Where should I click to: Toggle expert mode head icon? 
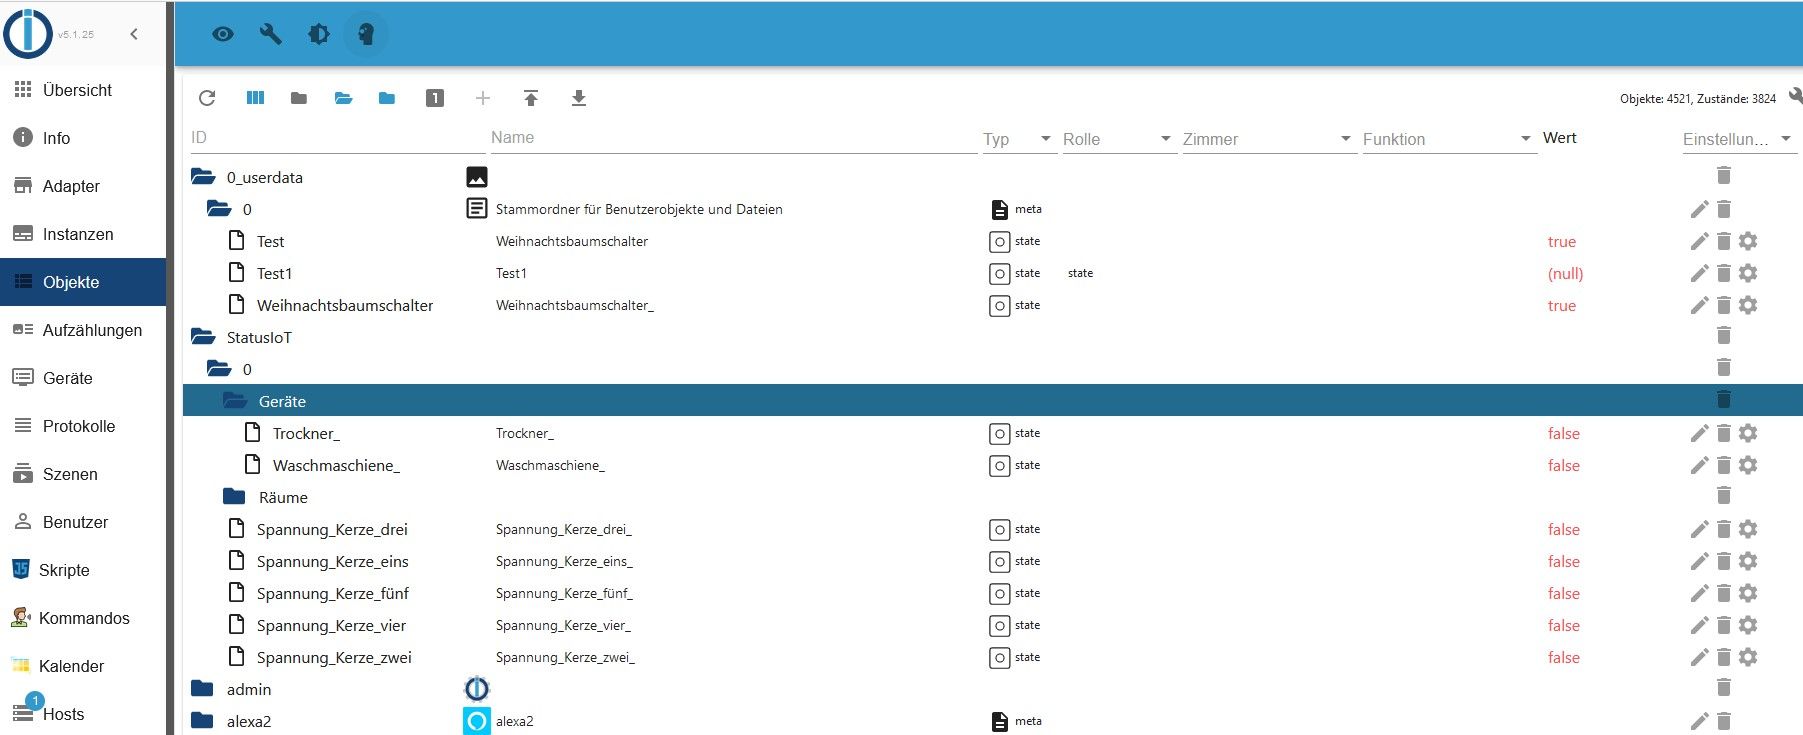(x=366, y=34)
